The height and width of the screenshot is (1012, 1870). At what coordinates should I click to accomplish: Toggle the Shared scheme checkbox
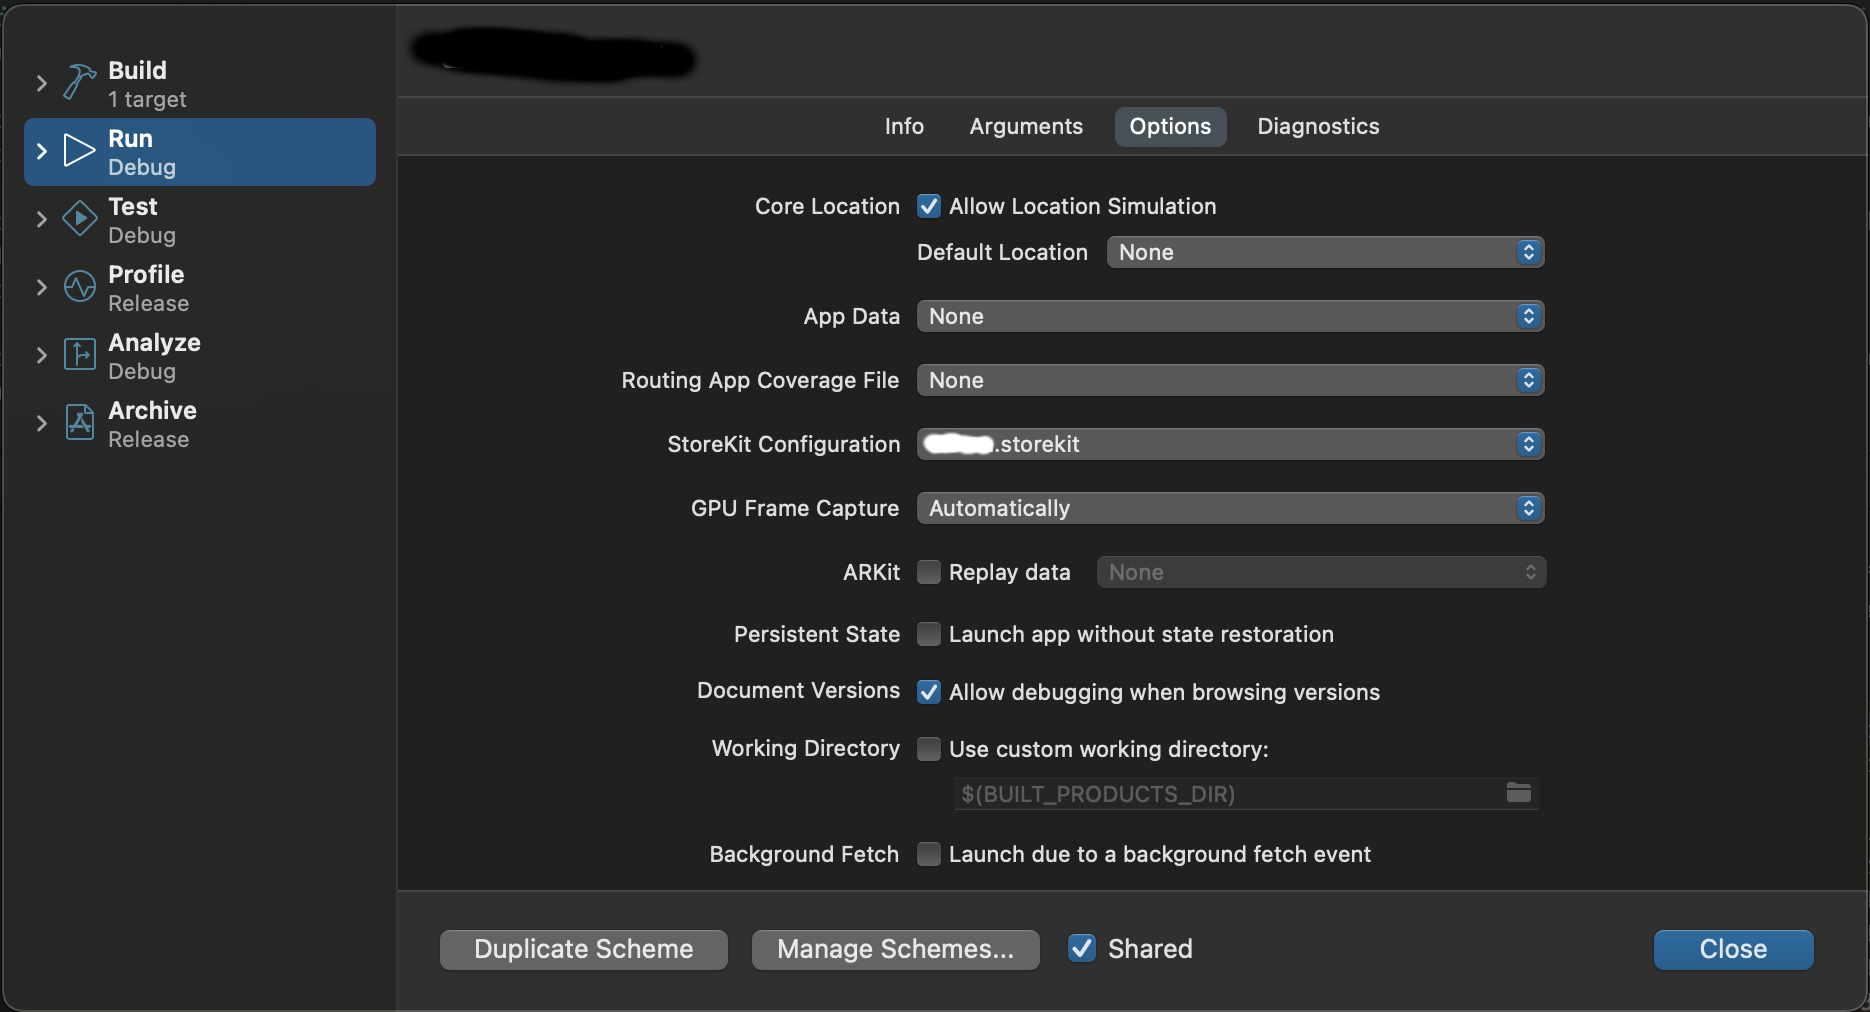click(x=1081, y=948)
